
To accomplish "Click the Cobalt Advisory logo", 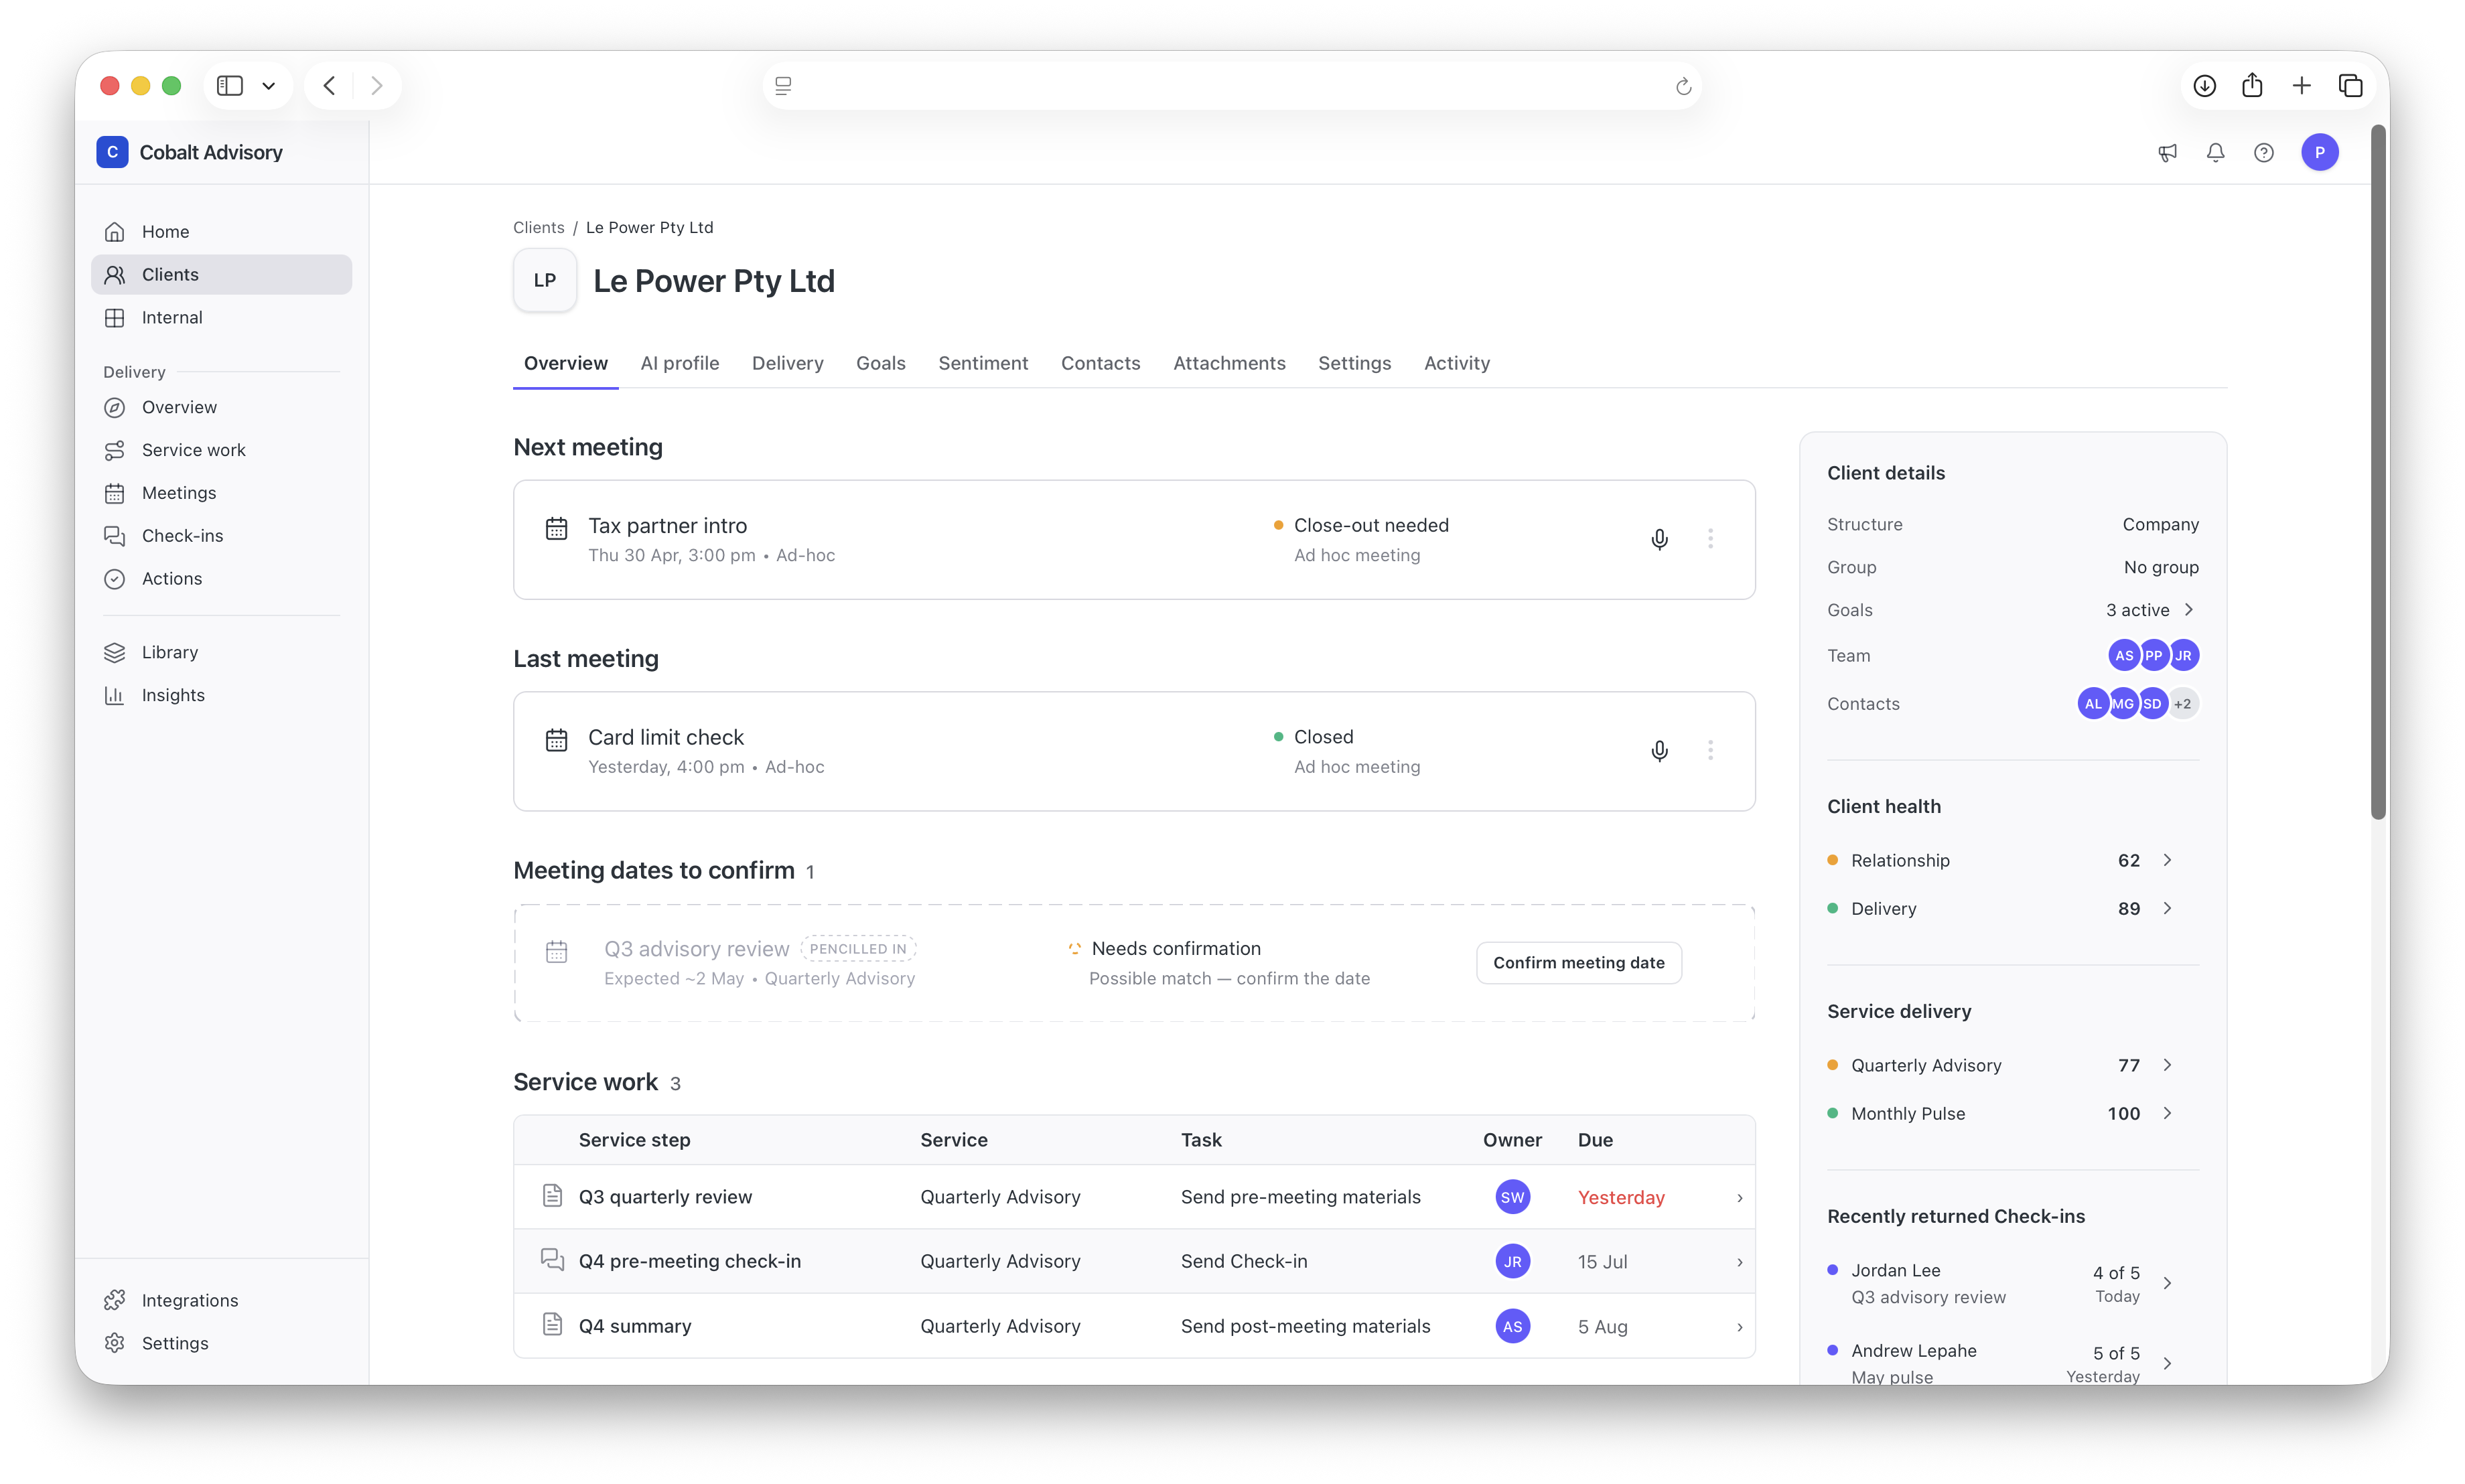I will point(112,152).
